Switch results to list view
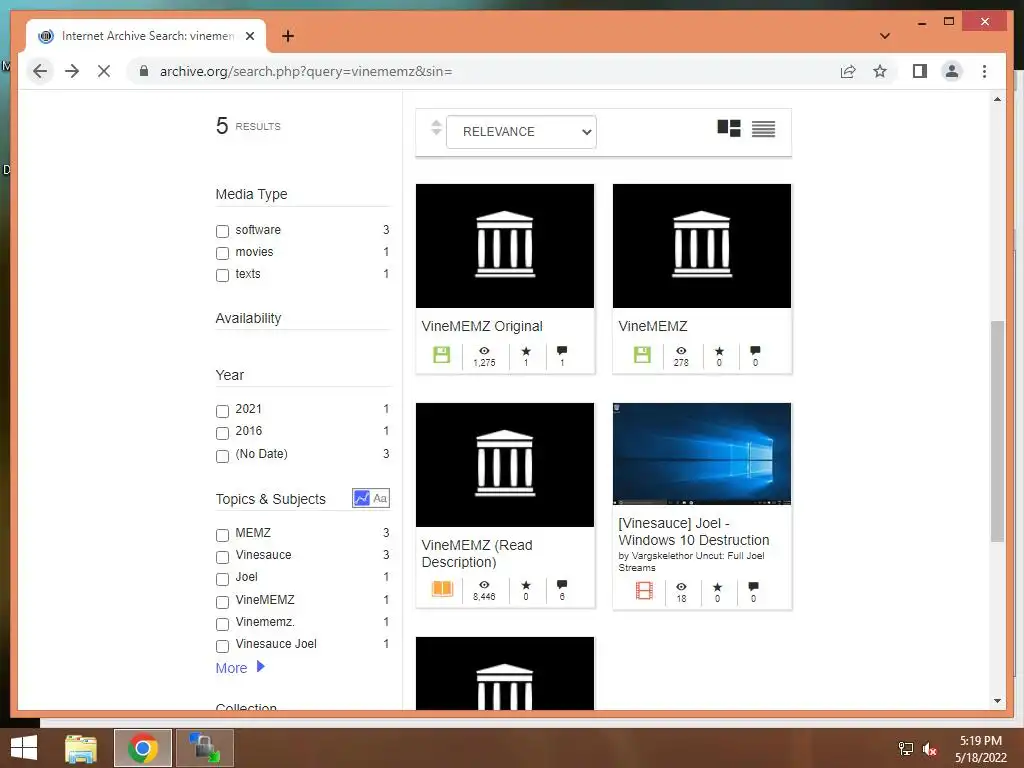 (763, 129)
